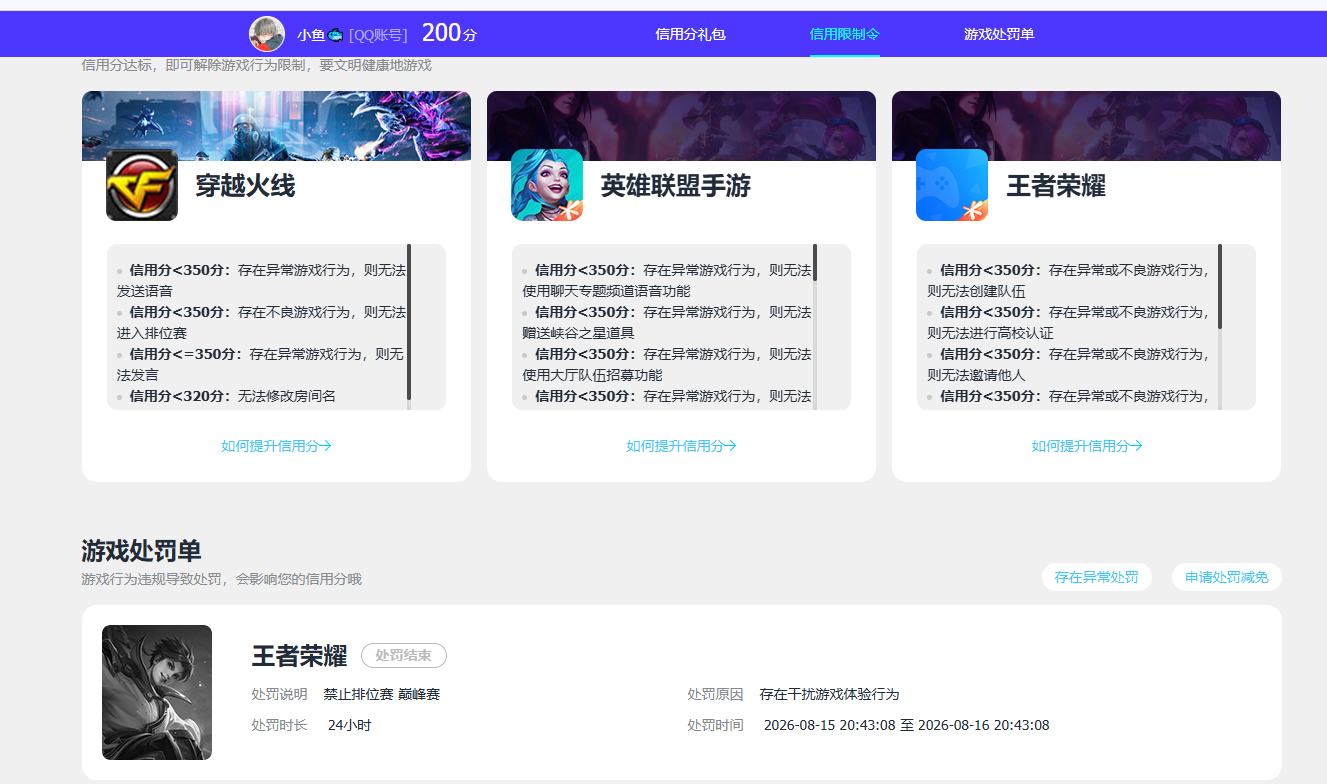Go to the 游戏处罚单 tab
This screenshot has height=784, width=1327.
coord(999,34)
